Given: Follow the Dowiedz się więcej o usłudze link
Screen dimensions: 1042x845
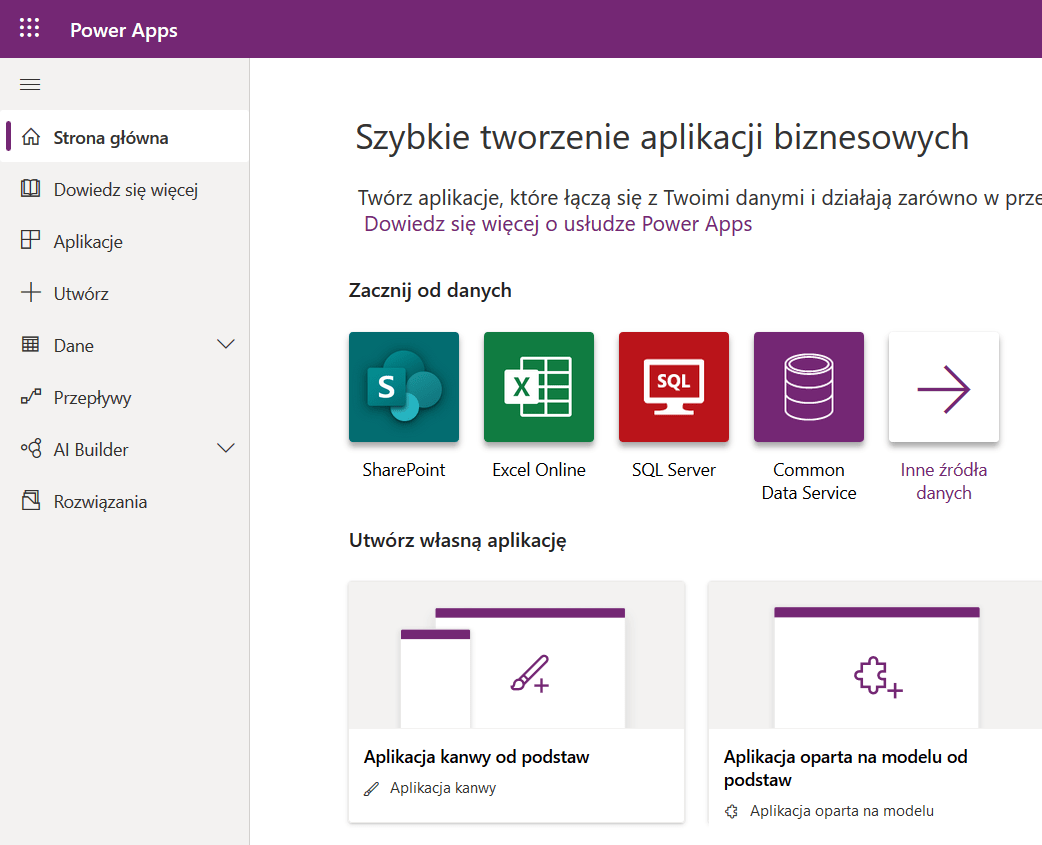Looking at the screenshot, I should click(558, 224).
